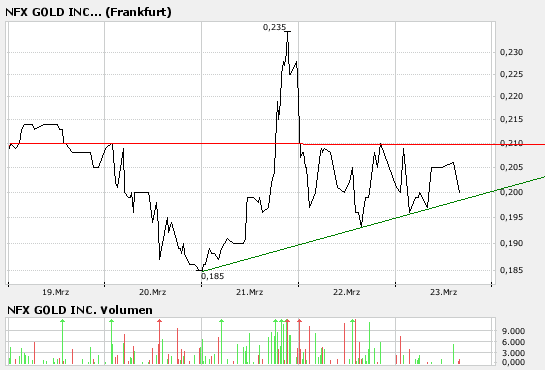Screen dimensions: 545x384
Task: Click the 9.000 volume axis value
Action: click(513, 331)
